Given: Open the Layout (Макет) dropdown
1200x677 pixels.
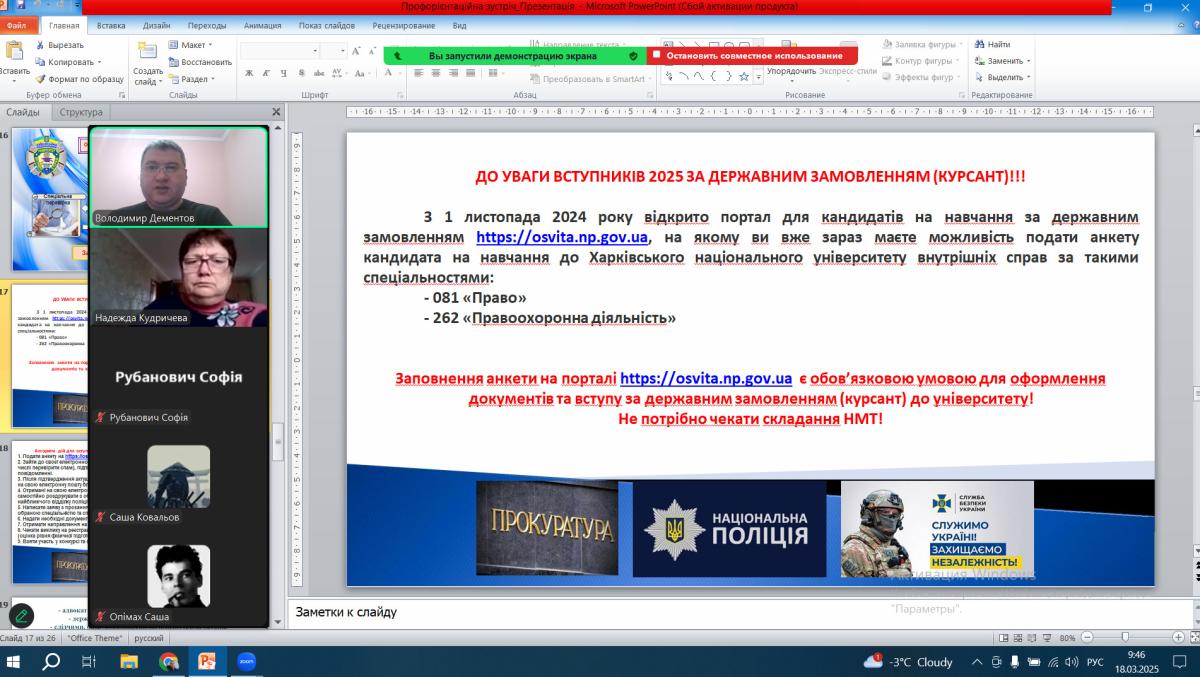Looking at the screenshot, I should [x=192, y=45].
